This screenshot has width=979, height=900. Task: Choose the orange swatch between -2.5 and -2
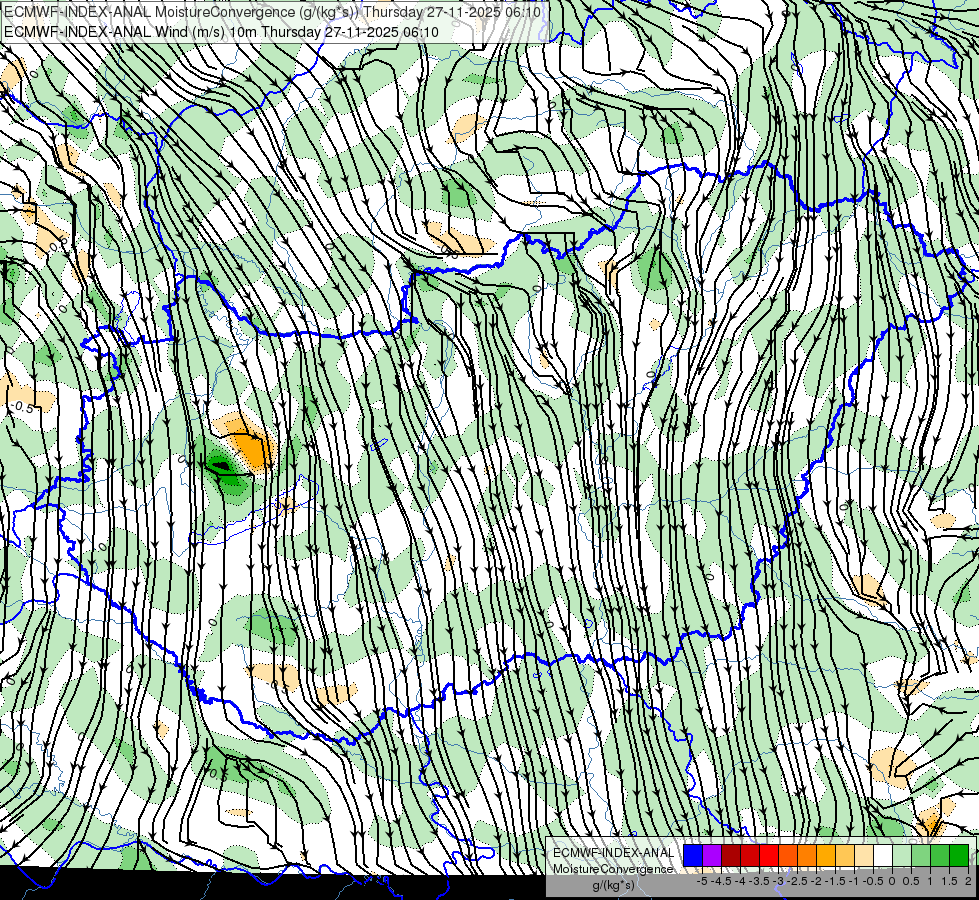(x=807, y=855)
